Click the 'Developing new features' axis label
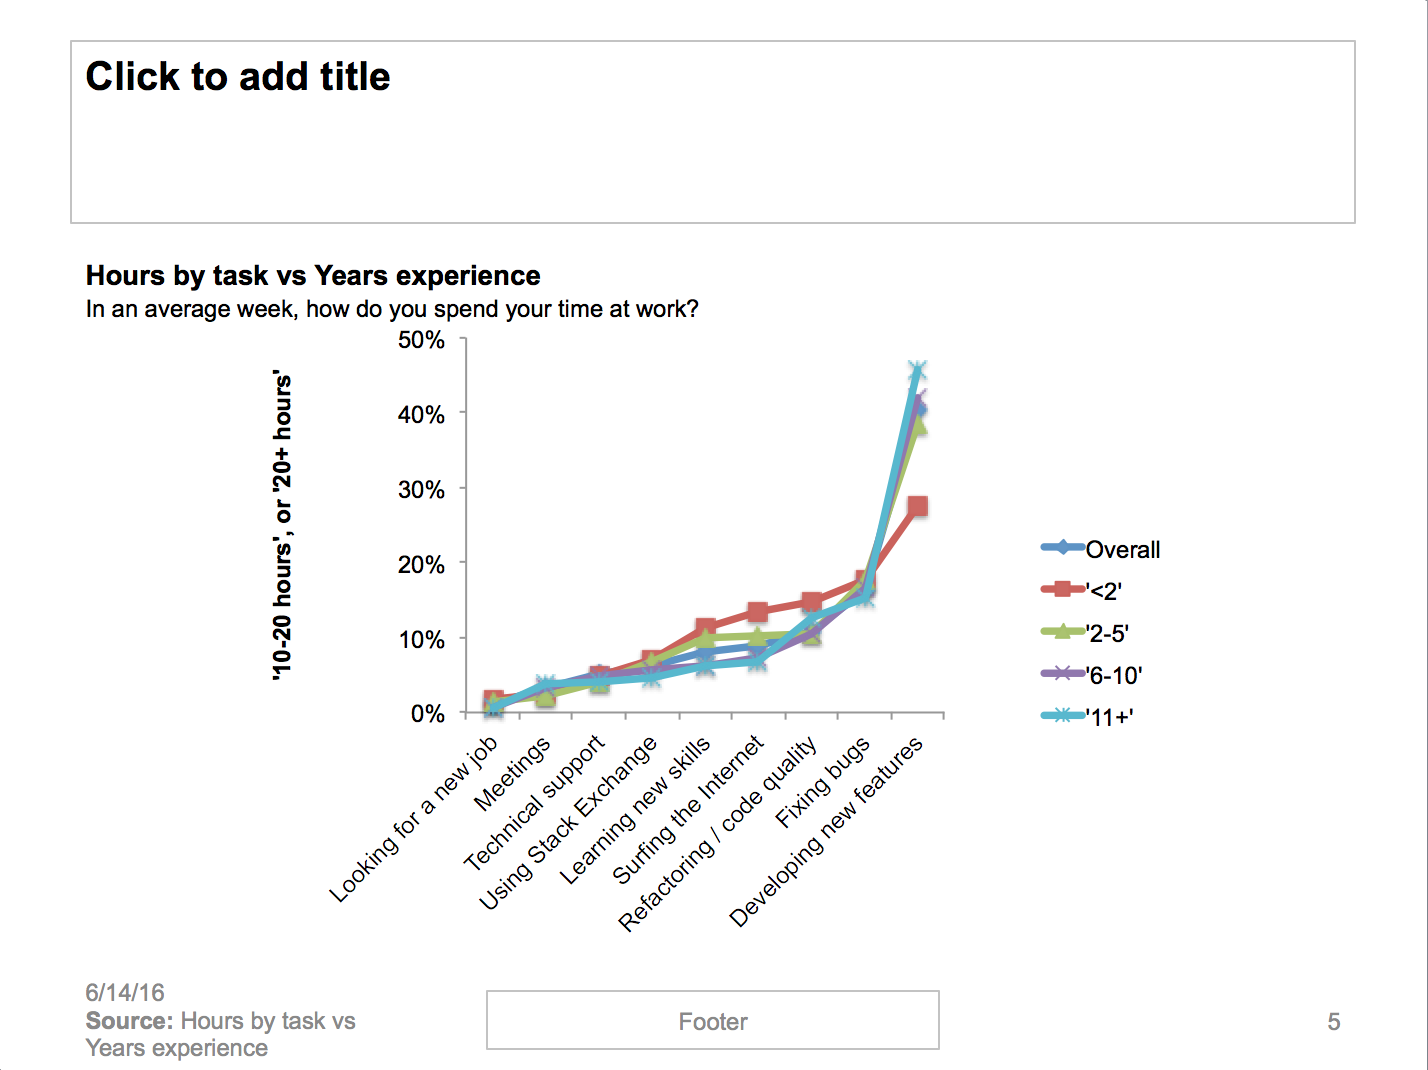1428x1070 pixels. (x=826, y=833)
